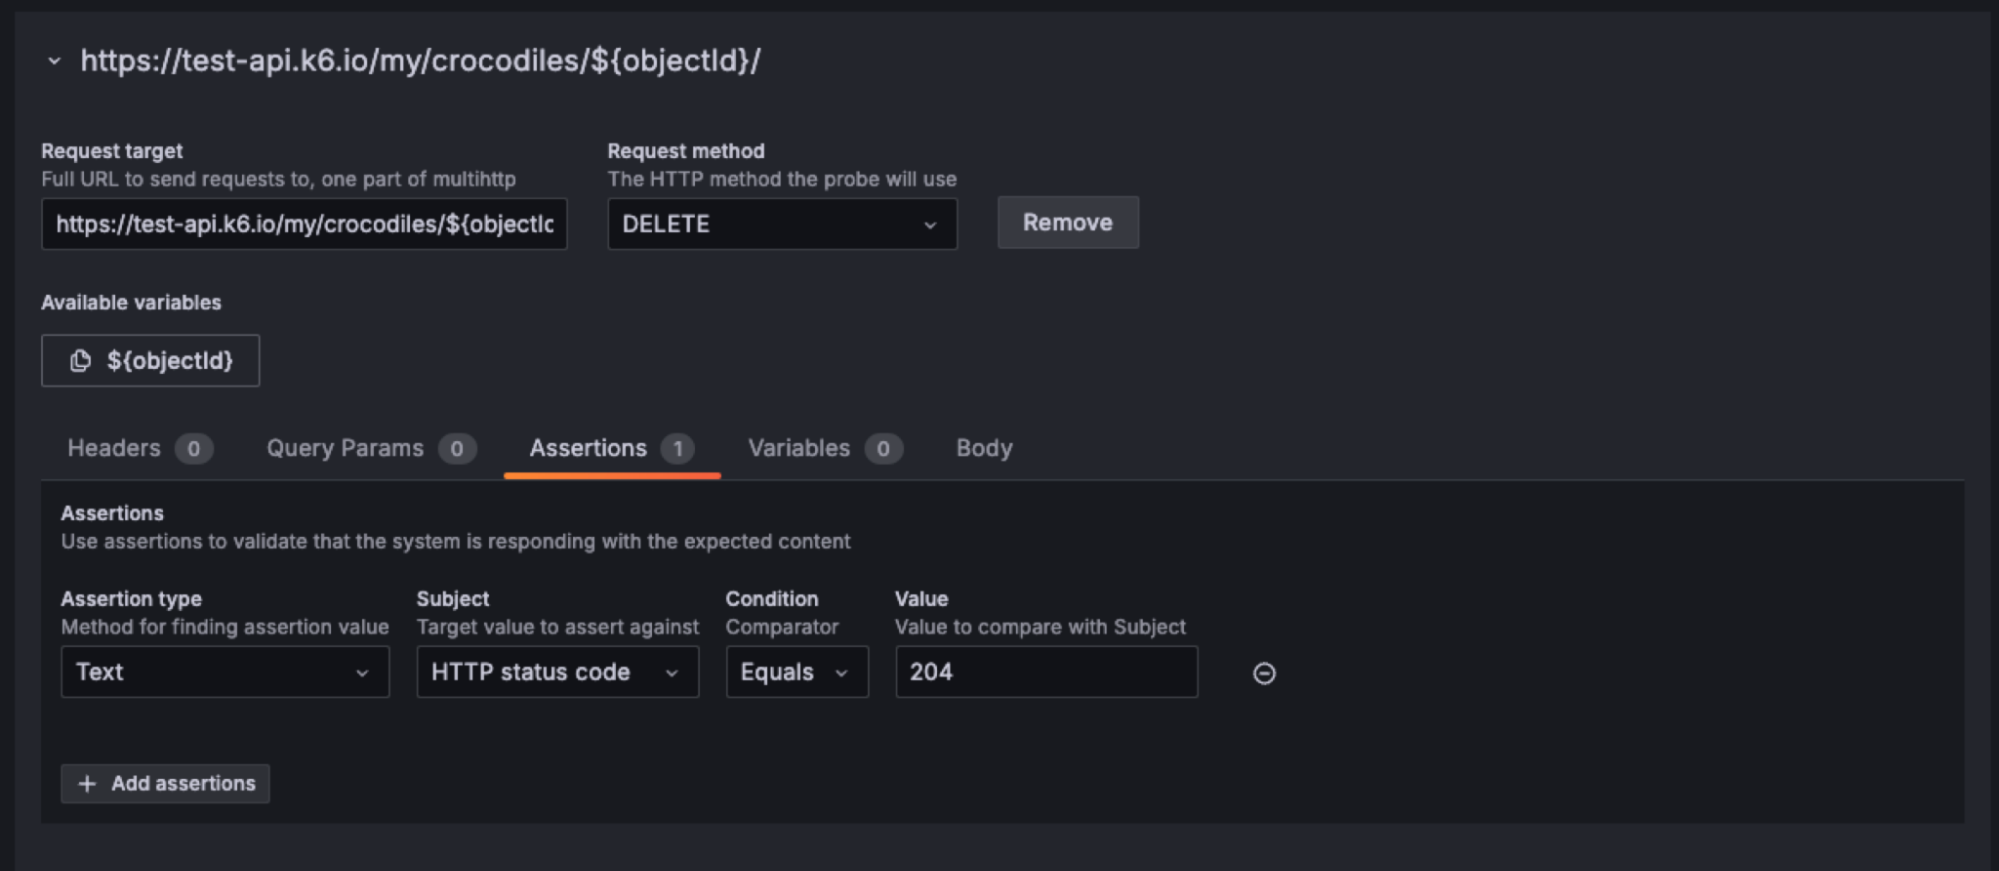This screenshot has width=1999, height=871.
Task: Open the Equals condition comparator dropdown
Action: (795, 672)
